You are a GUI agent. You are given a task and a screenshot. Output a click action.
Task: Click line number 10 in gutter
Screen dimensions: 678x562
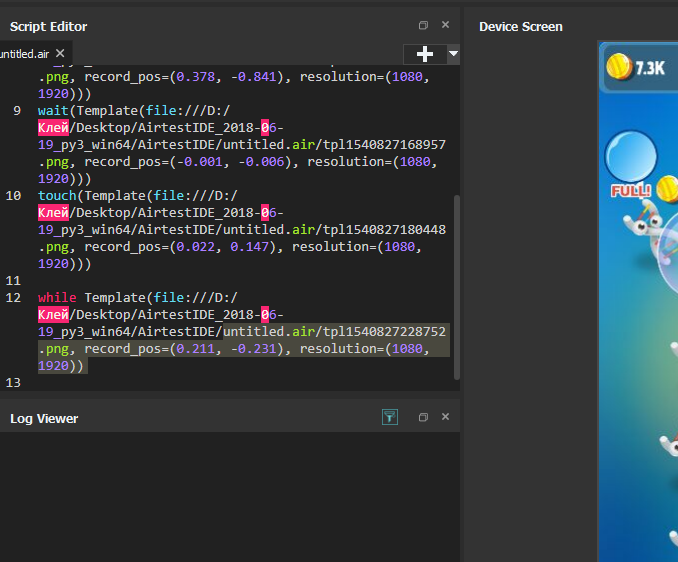point(13,195)
